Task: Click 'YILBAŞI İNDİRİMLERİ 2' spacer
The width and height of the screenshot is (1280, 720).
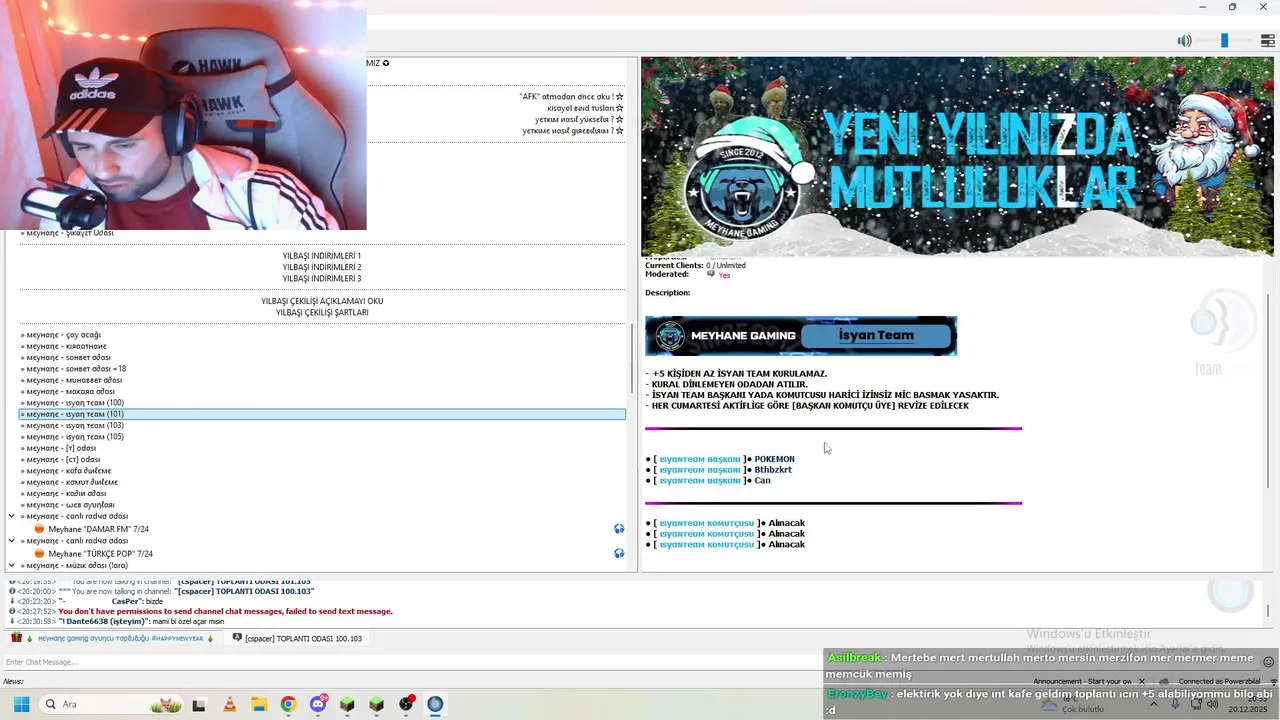Action: click(x=322, y=267)
